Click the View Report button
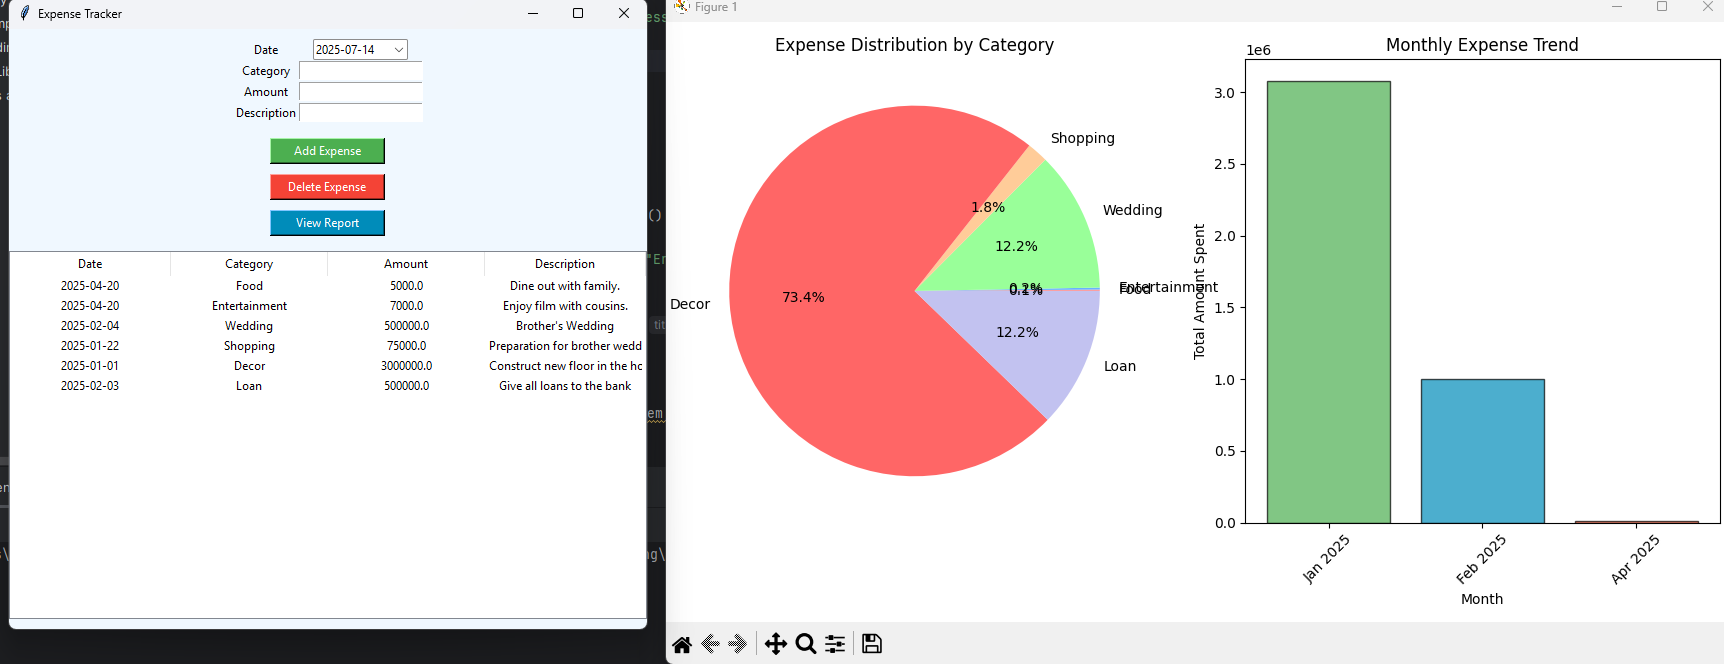This screenshot has height=664, width=1724. 327,223
